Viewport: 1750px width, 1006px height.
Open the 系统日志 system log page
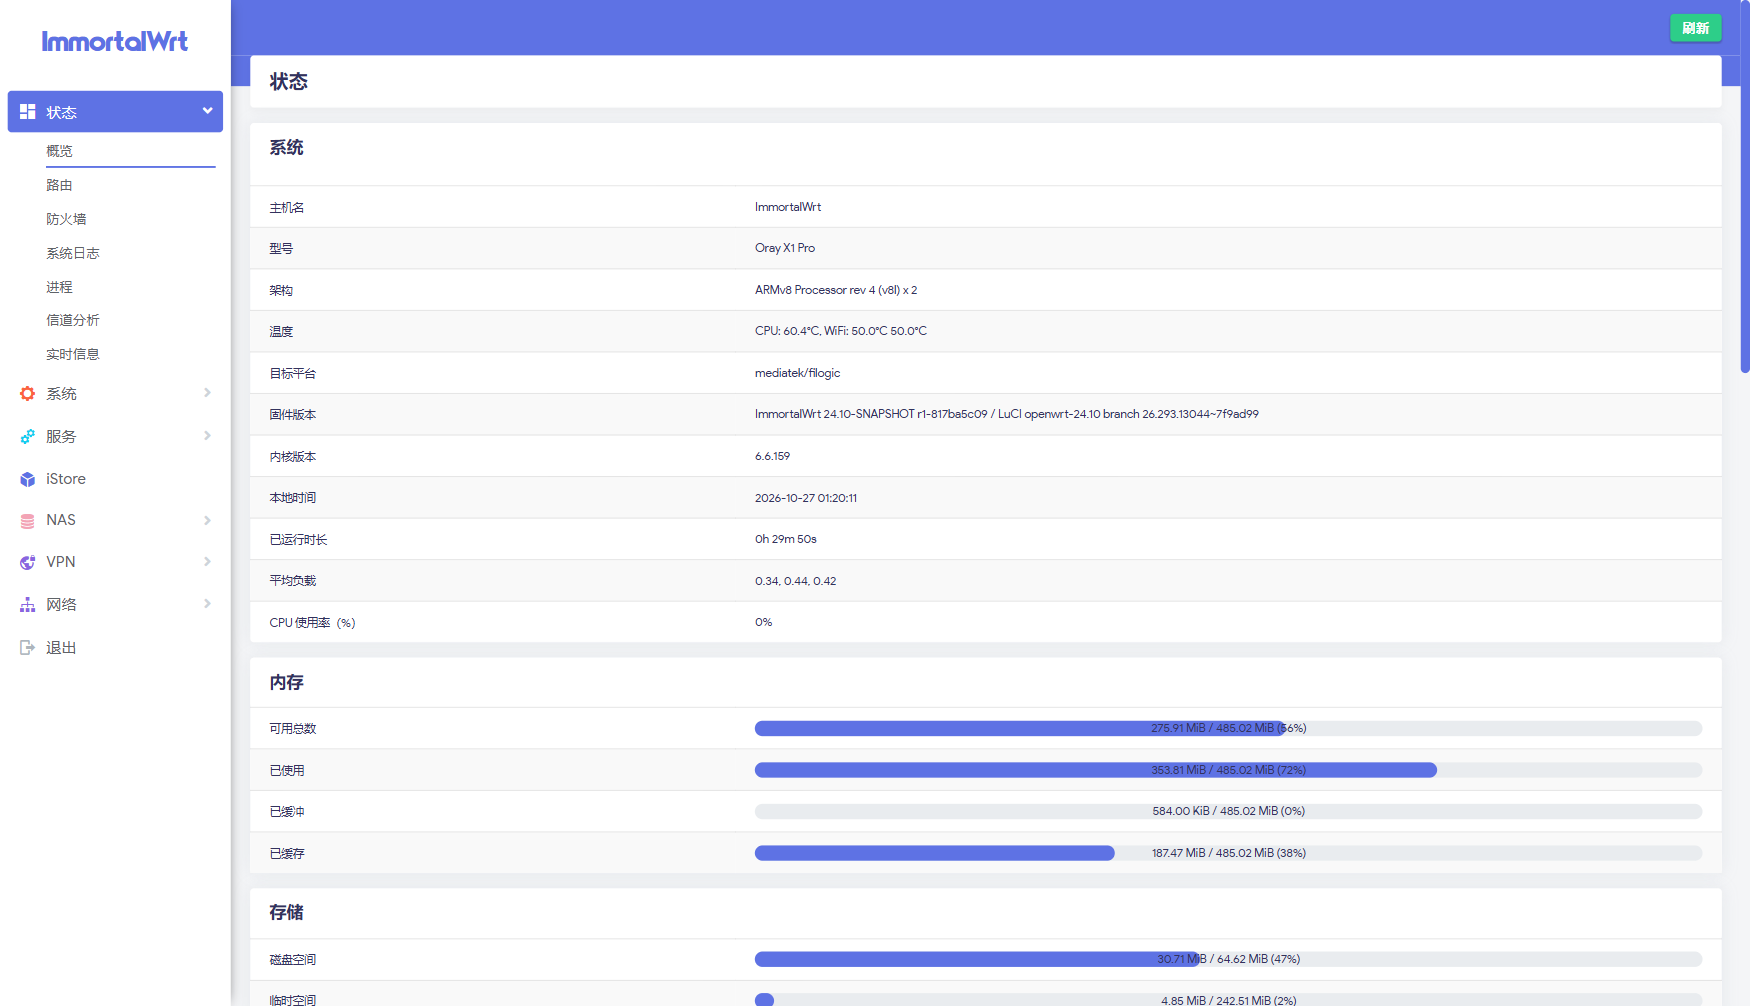tap(73, 253)
